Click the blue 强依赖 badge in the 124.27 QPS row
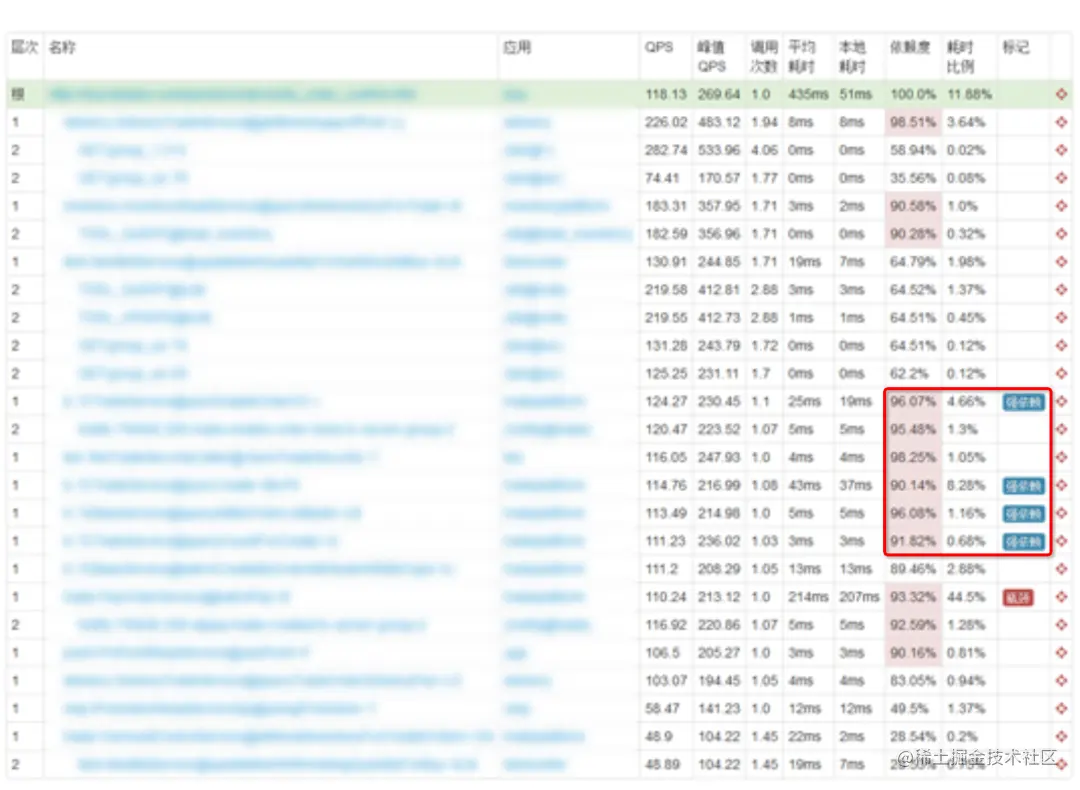Image resolution: width=1080 pixels, height=790 pixels. click(1023, 402)
